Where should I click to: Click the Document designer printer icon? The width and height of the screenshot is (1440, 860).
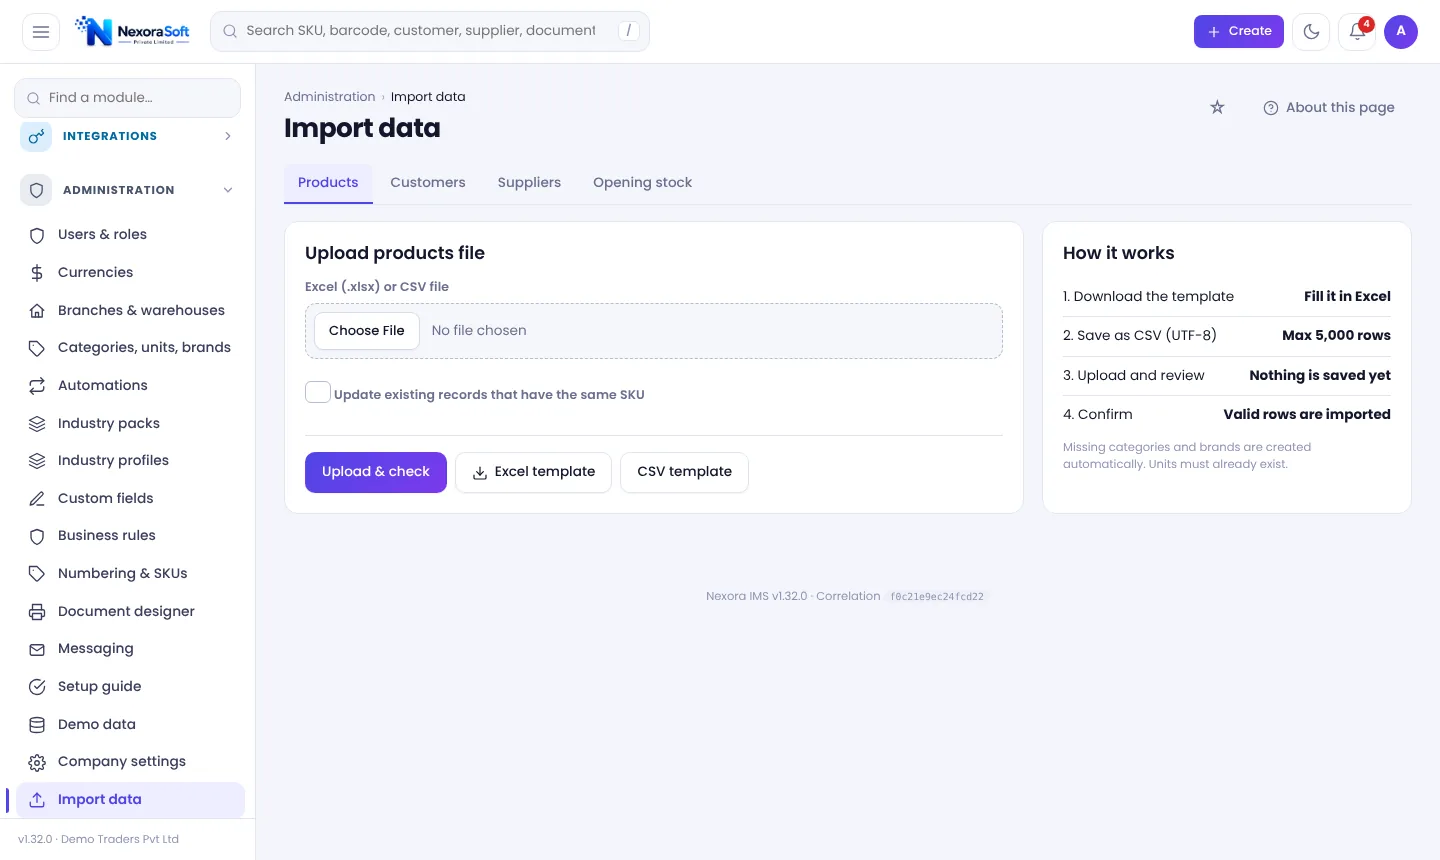click(x=37, y=611)
